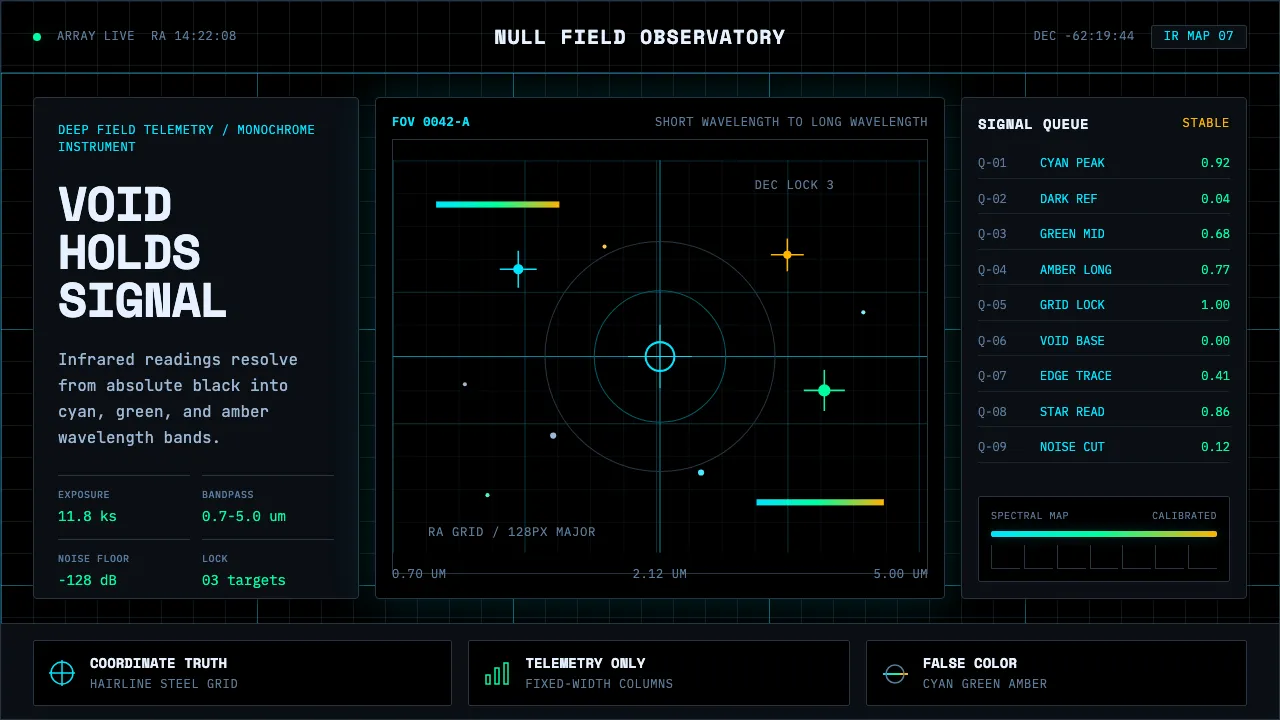Viewport: 1280px width, 720px height.
Task: Click the NULL FIELD OBSERVATORY title
Action: click(x=640, y=37)
